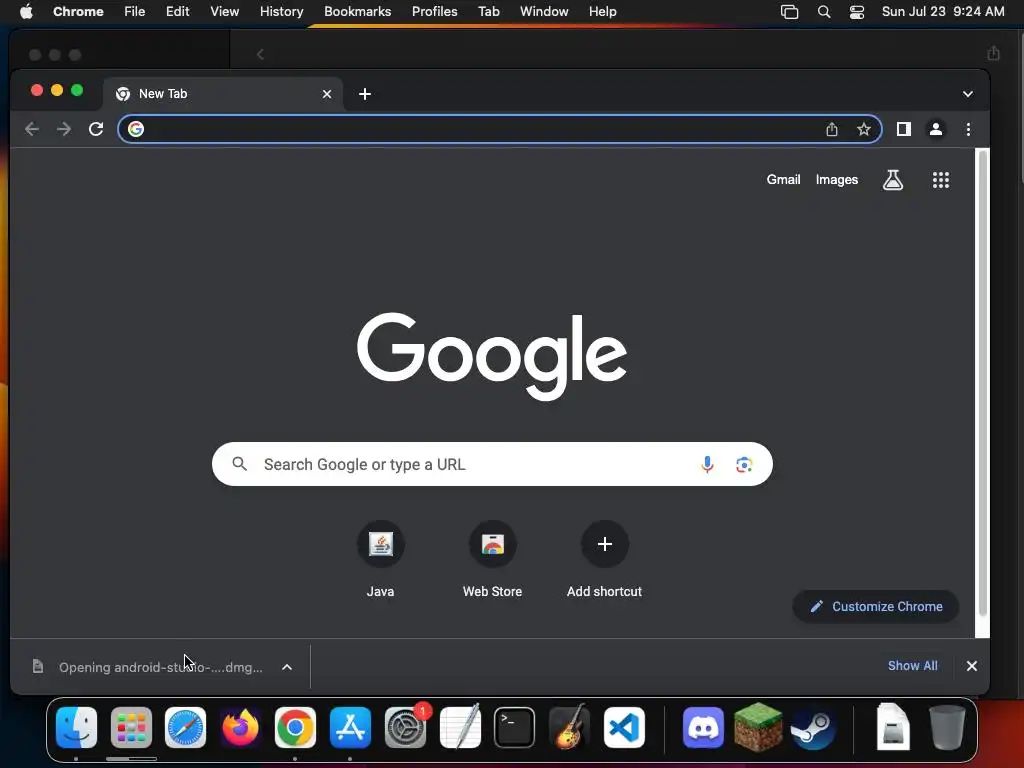Image resolution: width=1024 pixels, height=768 pixels.
Task: Start voice search with the microphone
Action: point(707,464)
